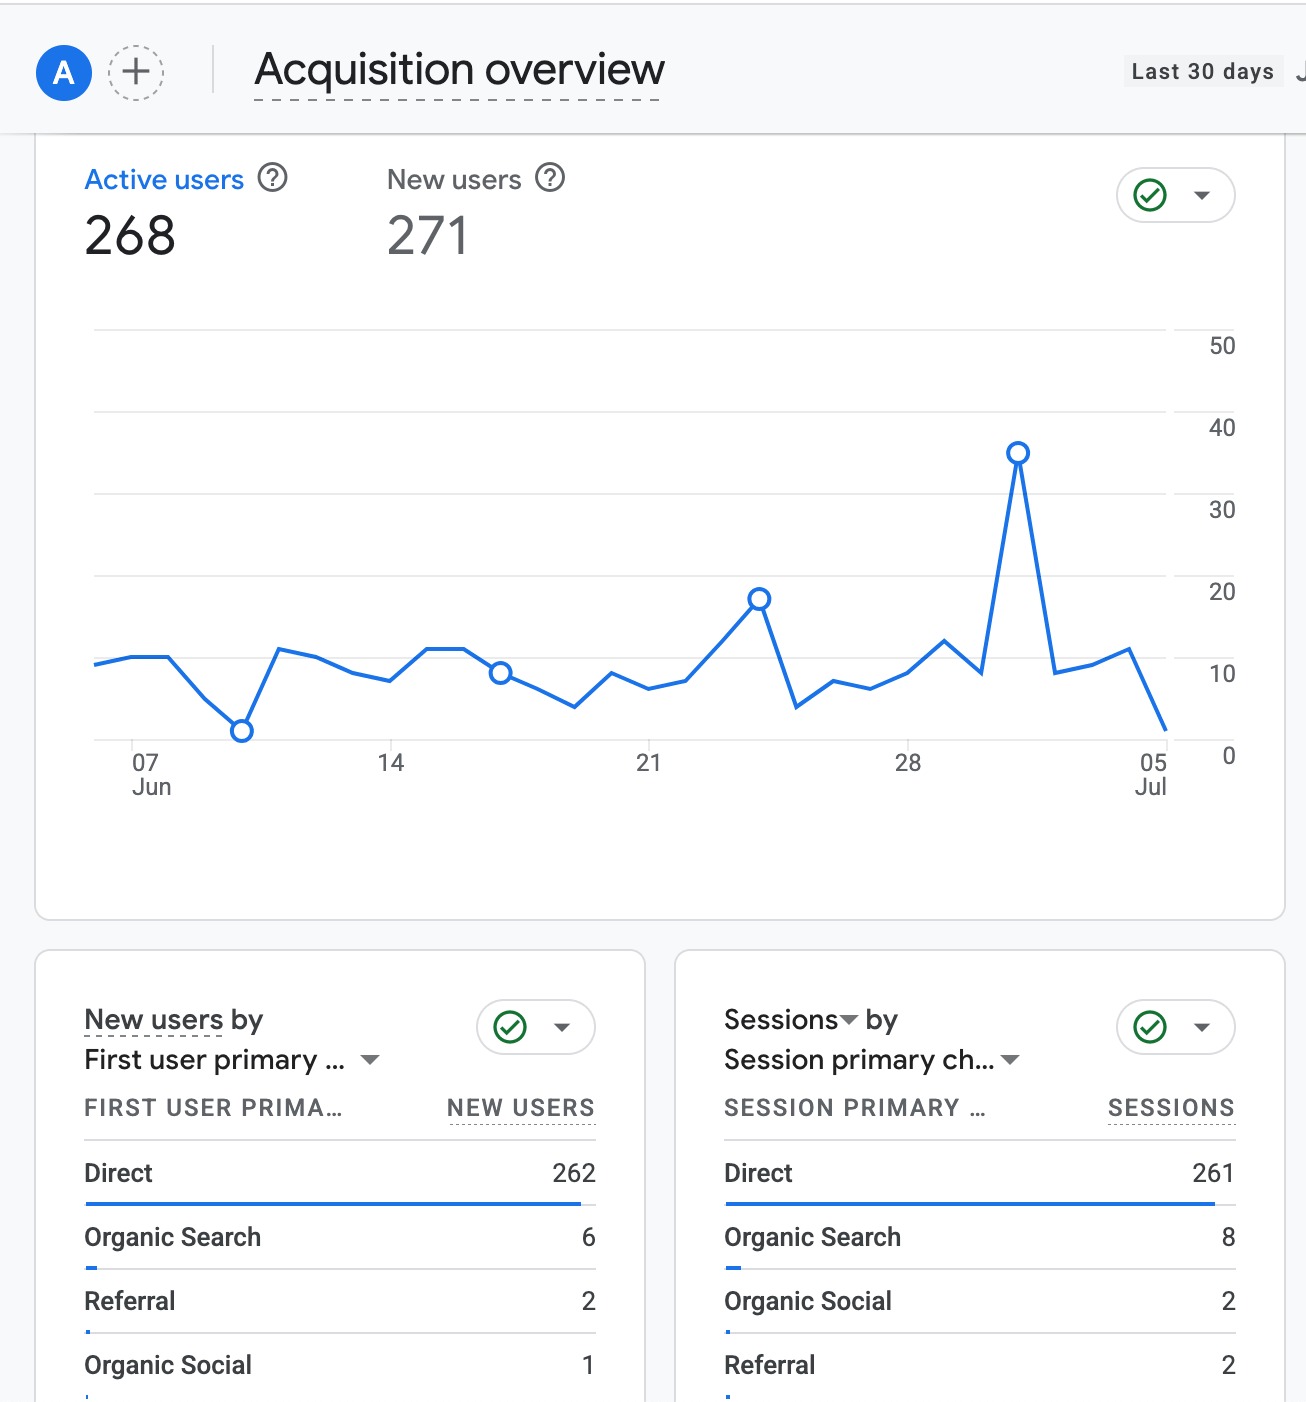Click Organic Social row in New users table
The width and height of the screenshot is (1306, 1402).
tap(340, 1365)
